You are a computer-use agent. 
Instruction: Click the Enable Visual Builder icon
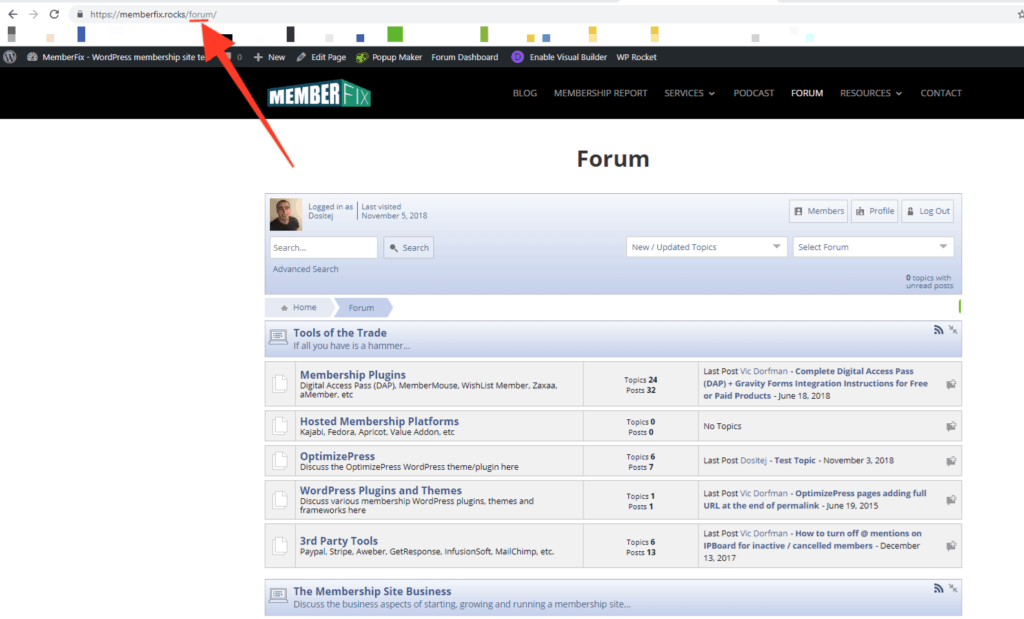coord(517,57)
